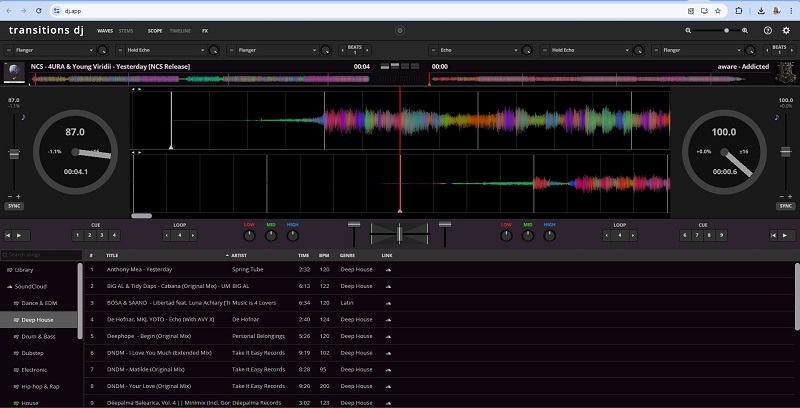Toggle the FX panel tab

(x=205, y=31)
